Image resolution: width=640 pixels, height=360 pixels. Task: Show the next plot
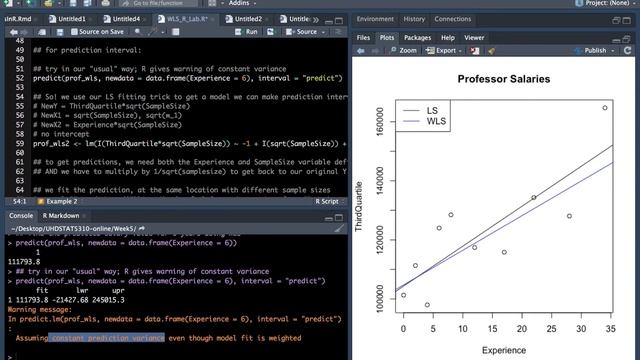(375, 51)
